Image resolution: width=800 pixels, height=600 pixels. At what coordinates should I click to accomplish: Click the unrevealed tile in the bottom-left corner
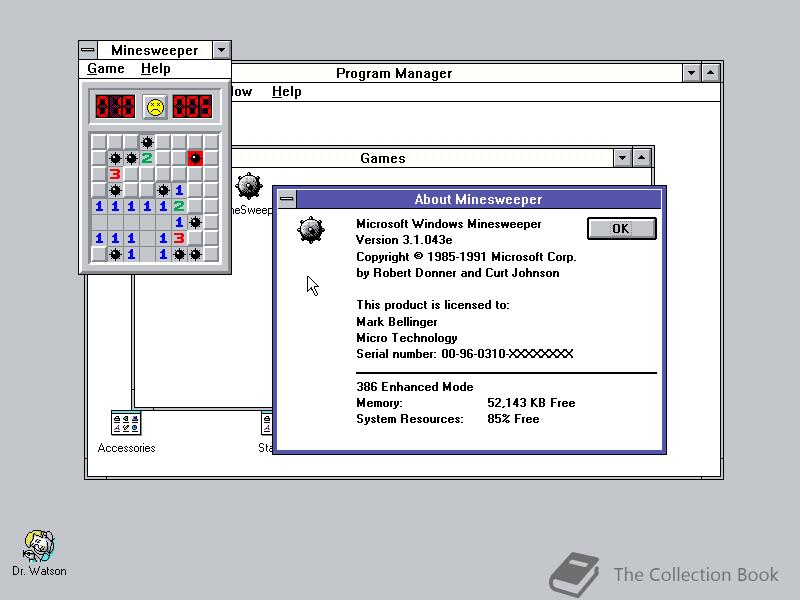click(x=99, y=254)
